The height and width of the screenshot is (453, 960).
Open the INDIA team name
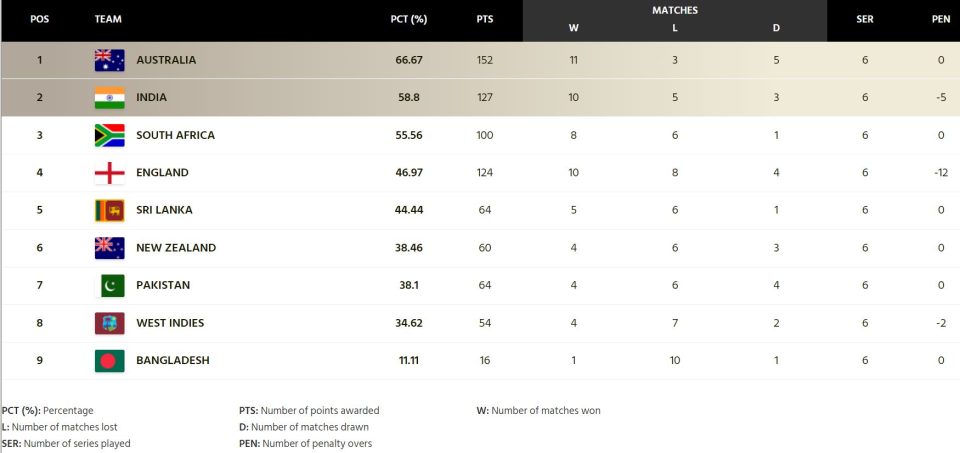click(151, 97)
